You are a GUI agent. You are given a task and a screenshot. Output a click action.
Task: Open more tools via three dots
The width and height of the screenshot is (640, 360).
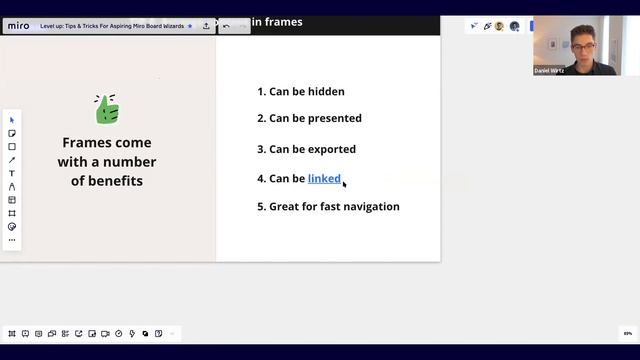tap(12, 240)
